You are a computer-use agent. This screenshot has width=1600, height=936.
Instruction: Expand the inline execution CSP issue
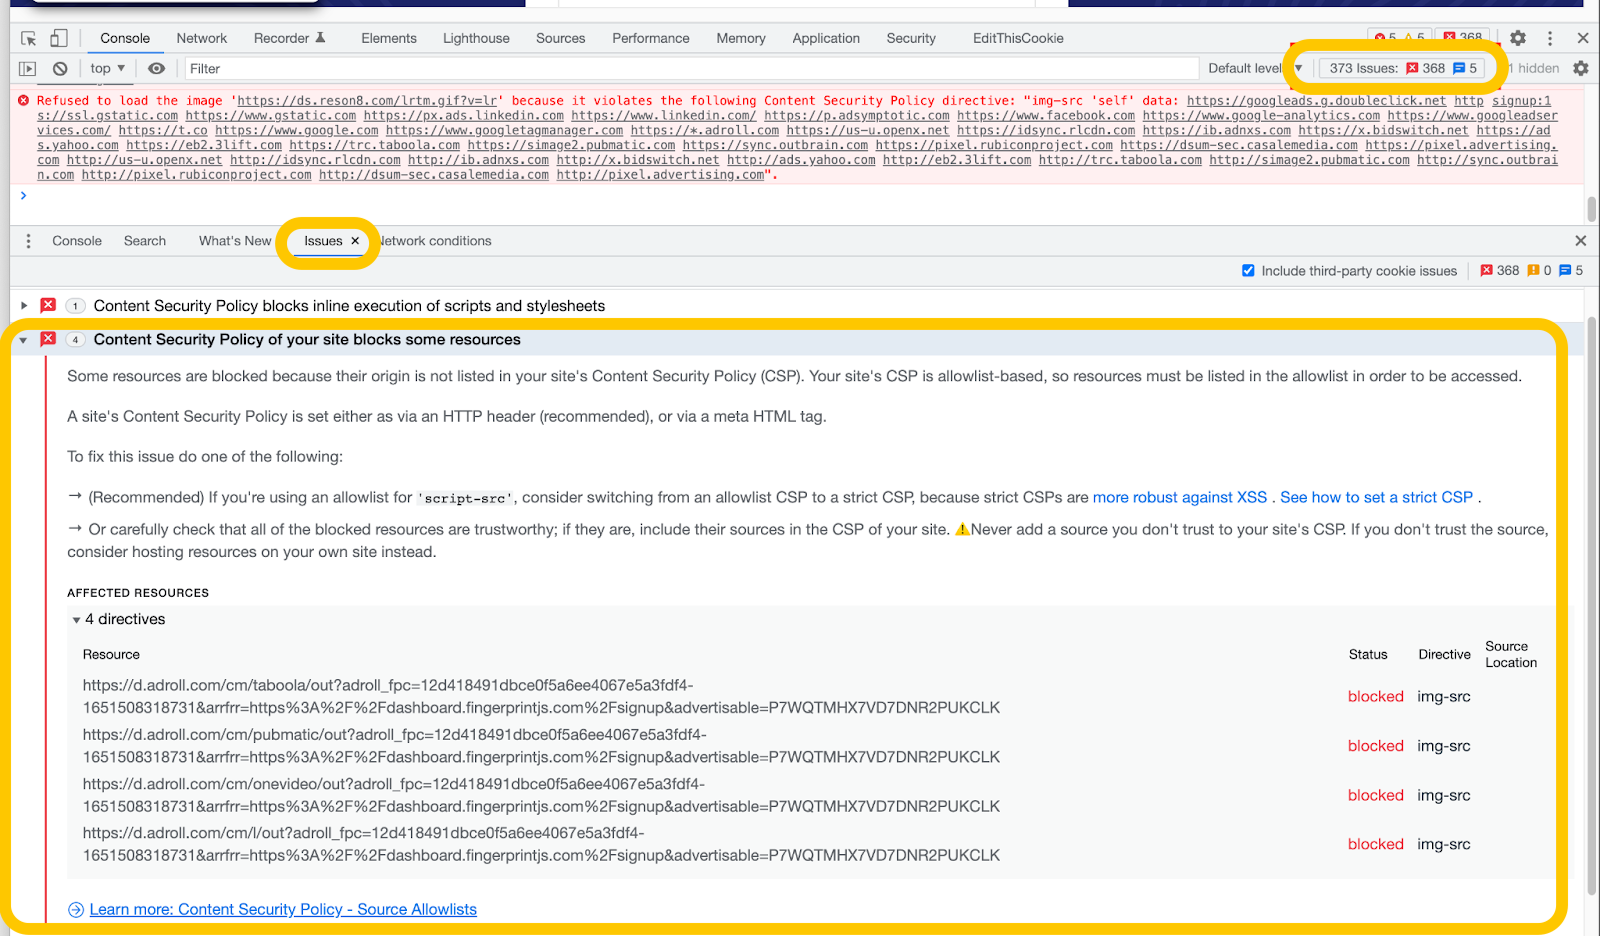point(24,305)
